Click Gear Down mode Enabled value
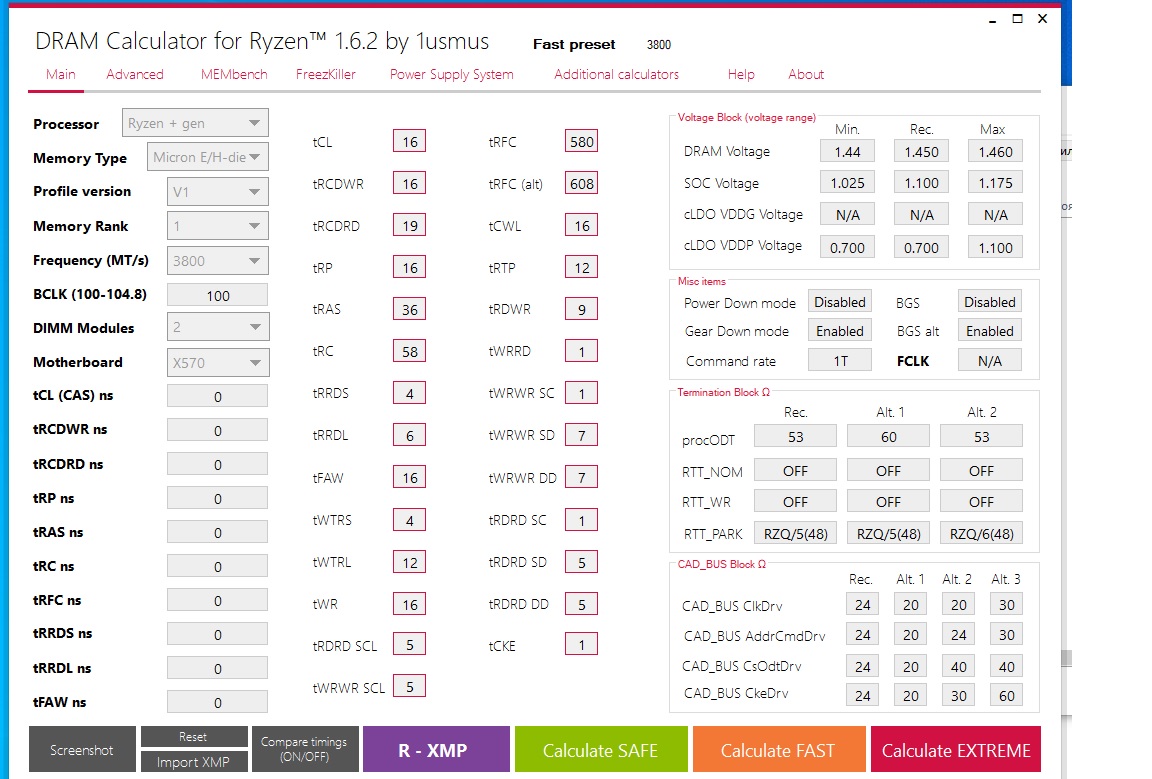This screenshot has width=1152, height=779. point(840,331)
